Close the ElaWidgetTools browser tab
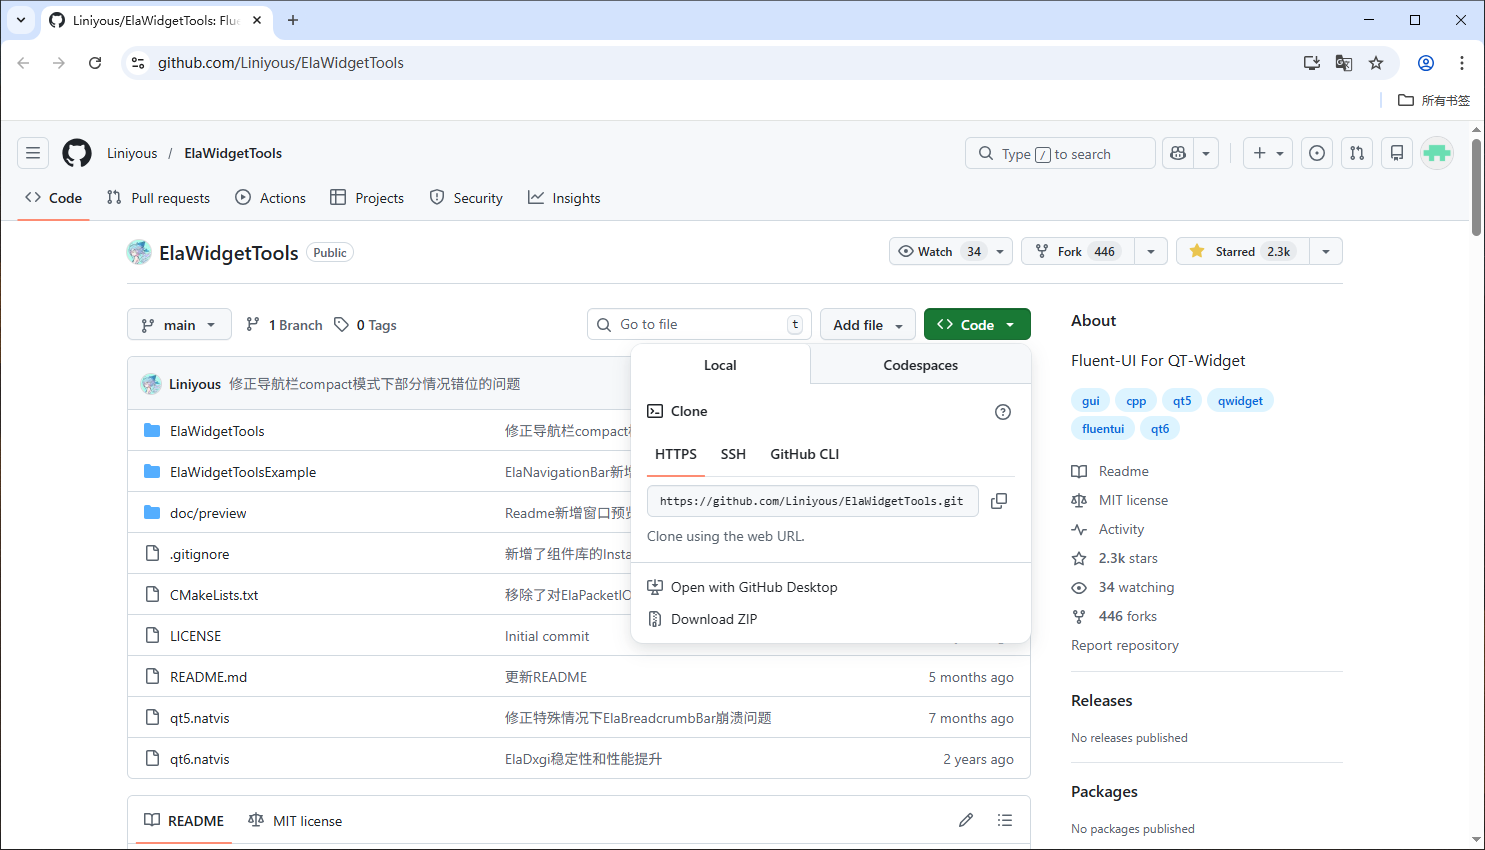Image resolution: width=1485 pixels, height=850 pixels. click(x=257, y=20)
